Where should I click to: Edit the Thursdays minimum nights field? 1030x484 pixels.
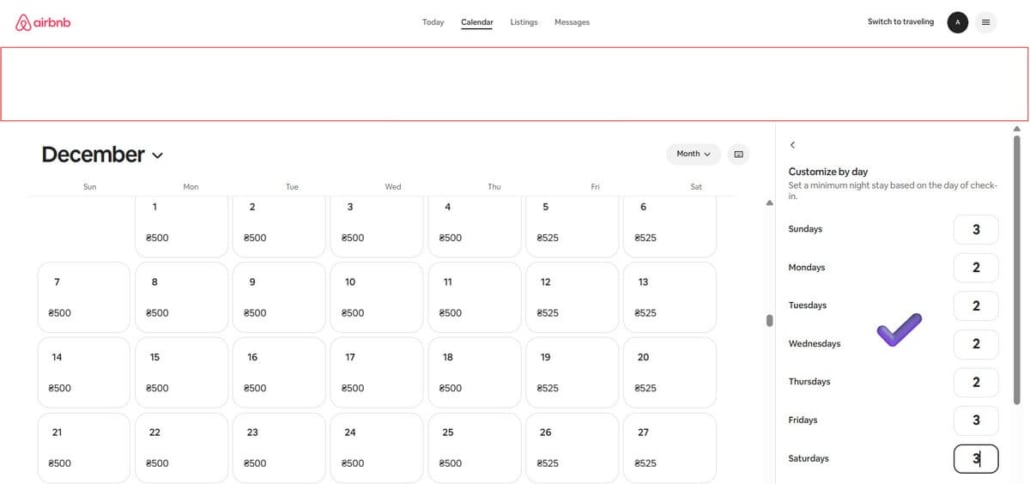pos(976,382)
